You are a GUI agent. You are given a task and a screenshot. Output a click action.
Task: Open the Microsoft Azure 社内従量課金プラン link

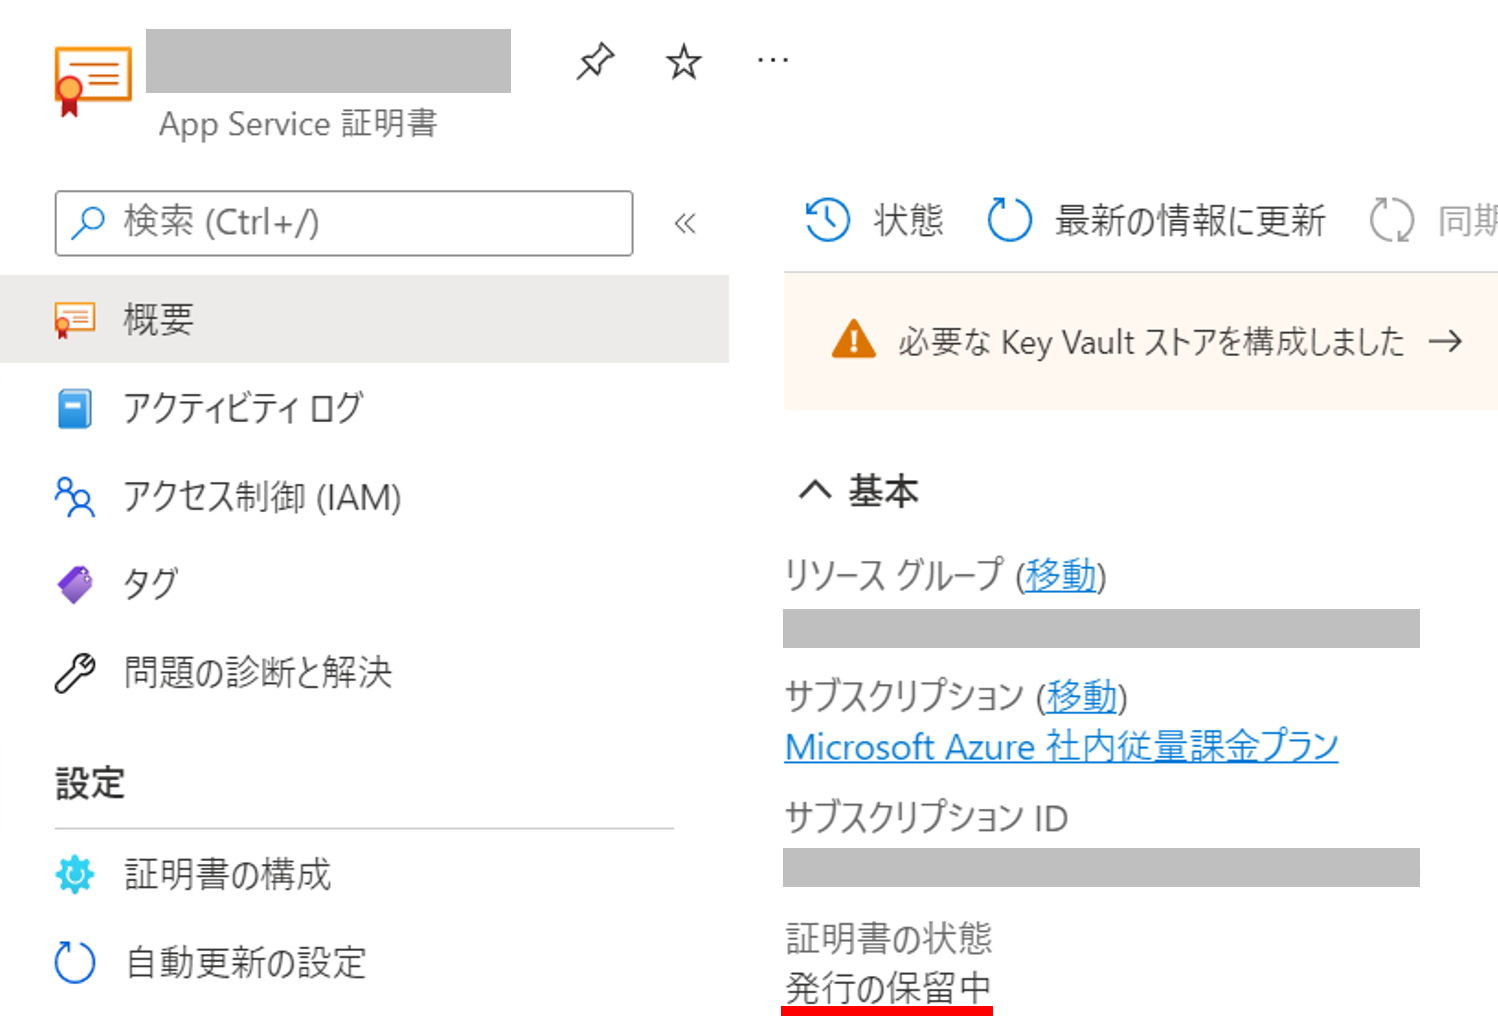point(1060,746)
